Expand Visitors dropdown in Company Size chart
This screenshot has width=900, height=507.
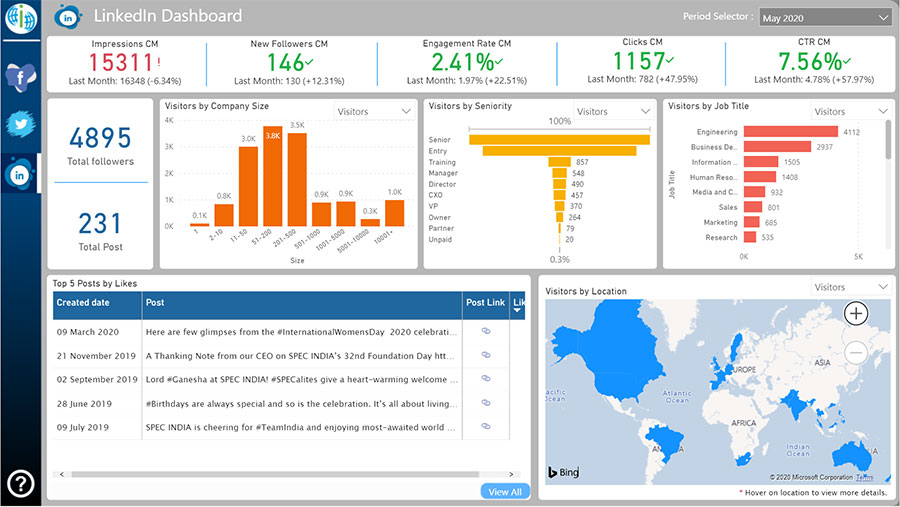(374, 111)
